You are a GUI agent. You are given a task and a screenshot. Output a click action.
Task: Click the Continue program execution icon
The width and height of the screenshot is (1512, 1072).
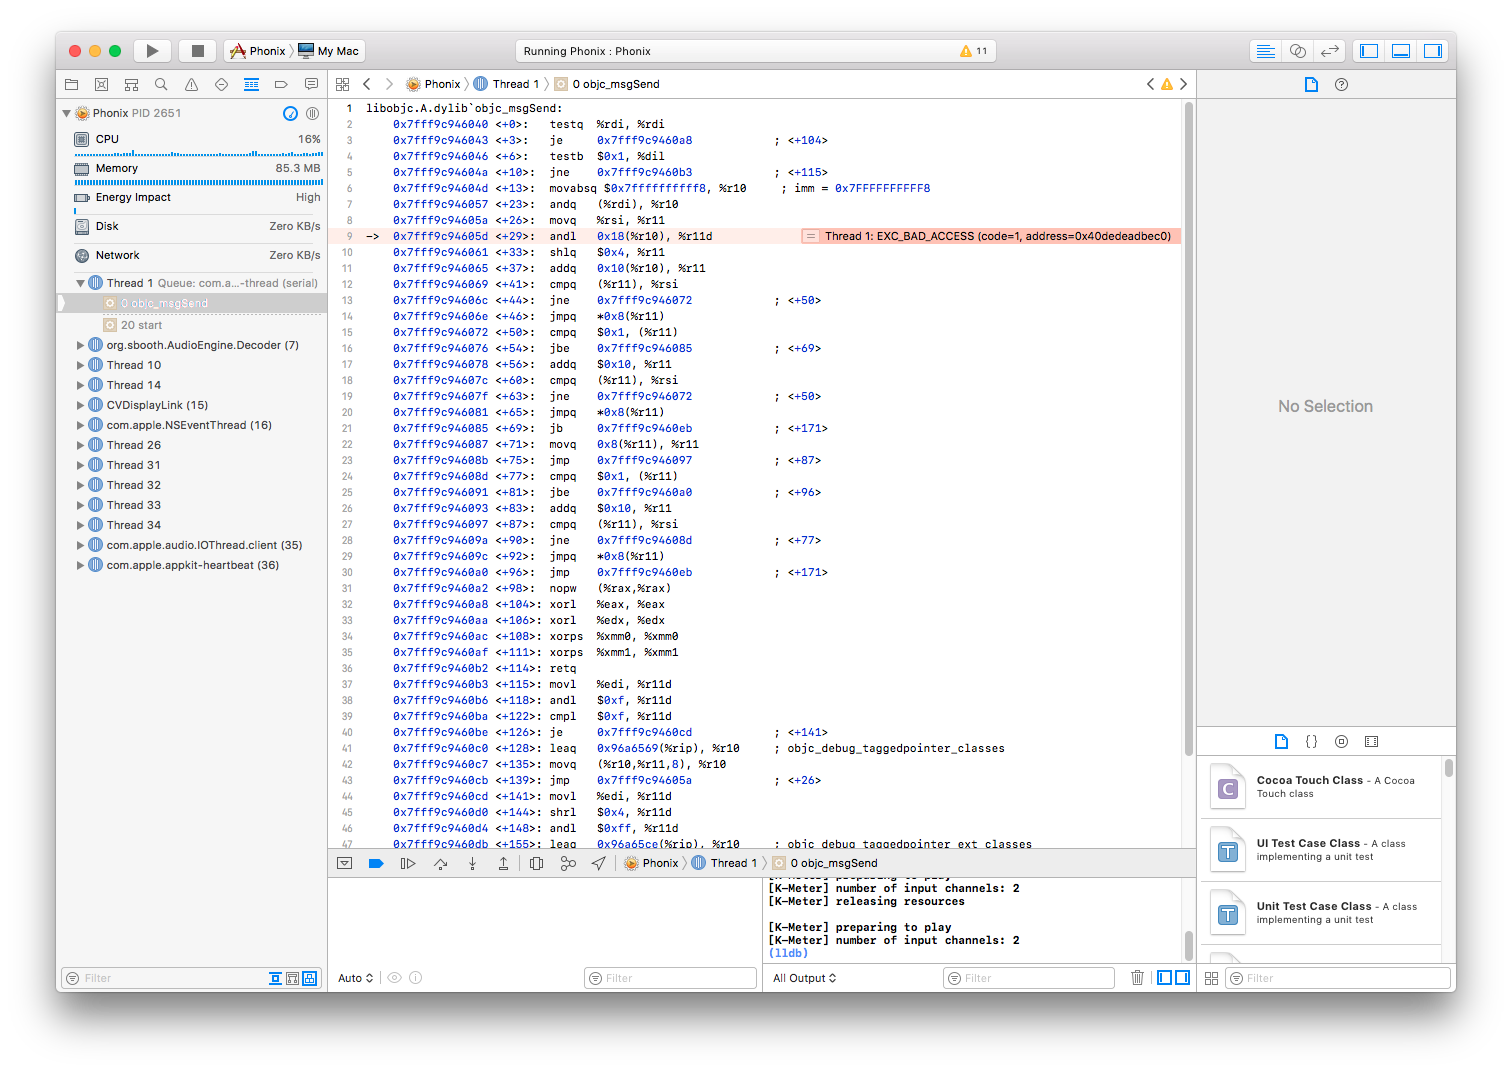click(x=408, y=863)
